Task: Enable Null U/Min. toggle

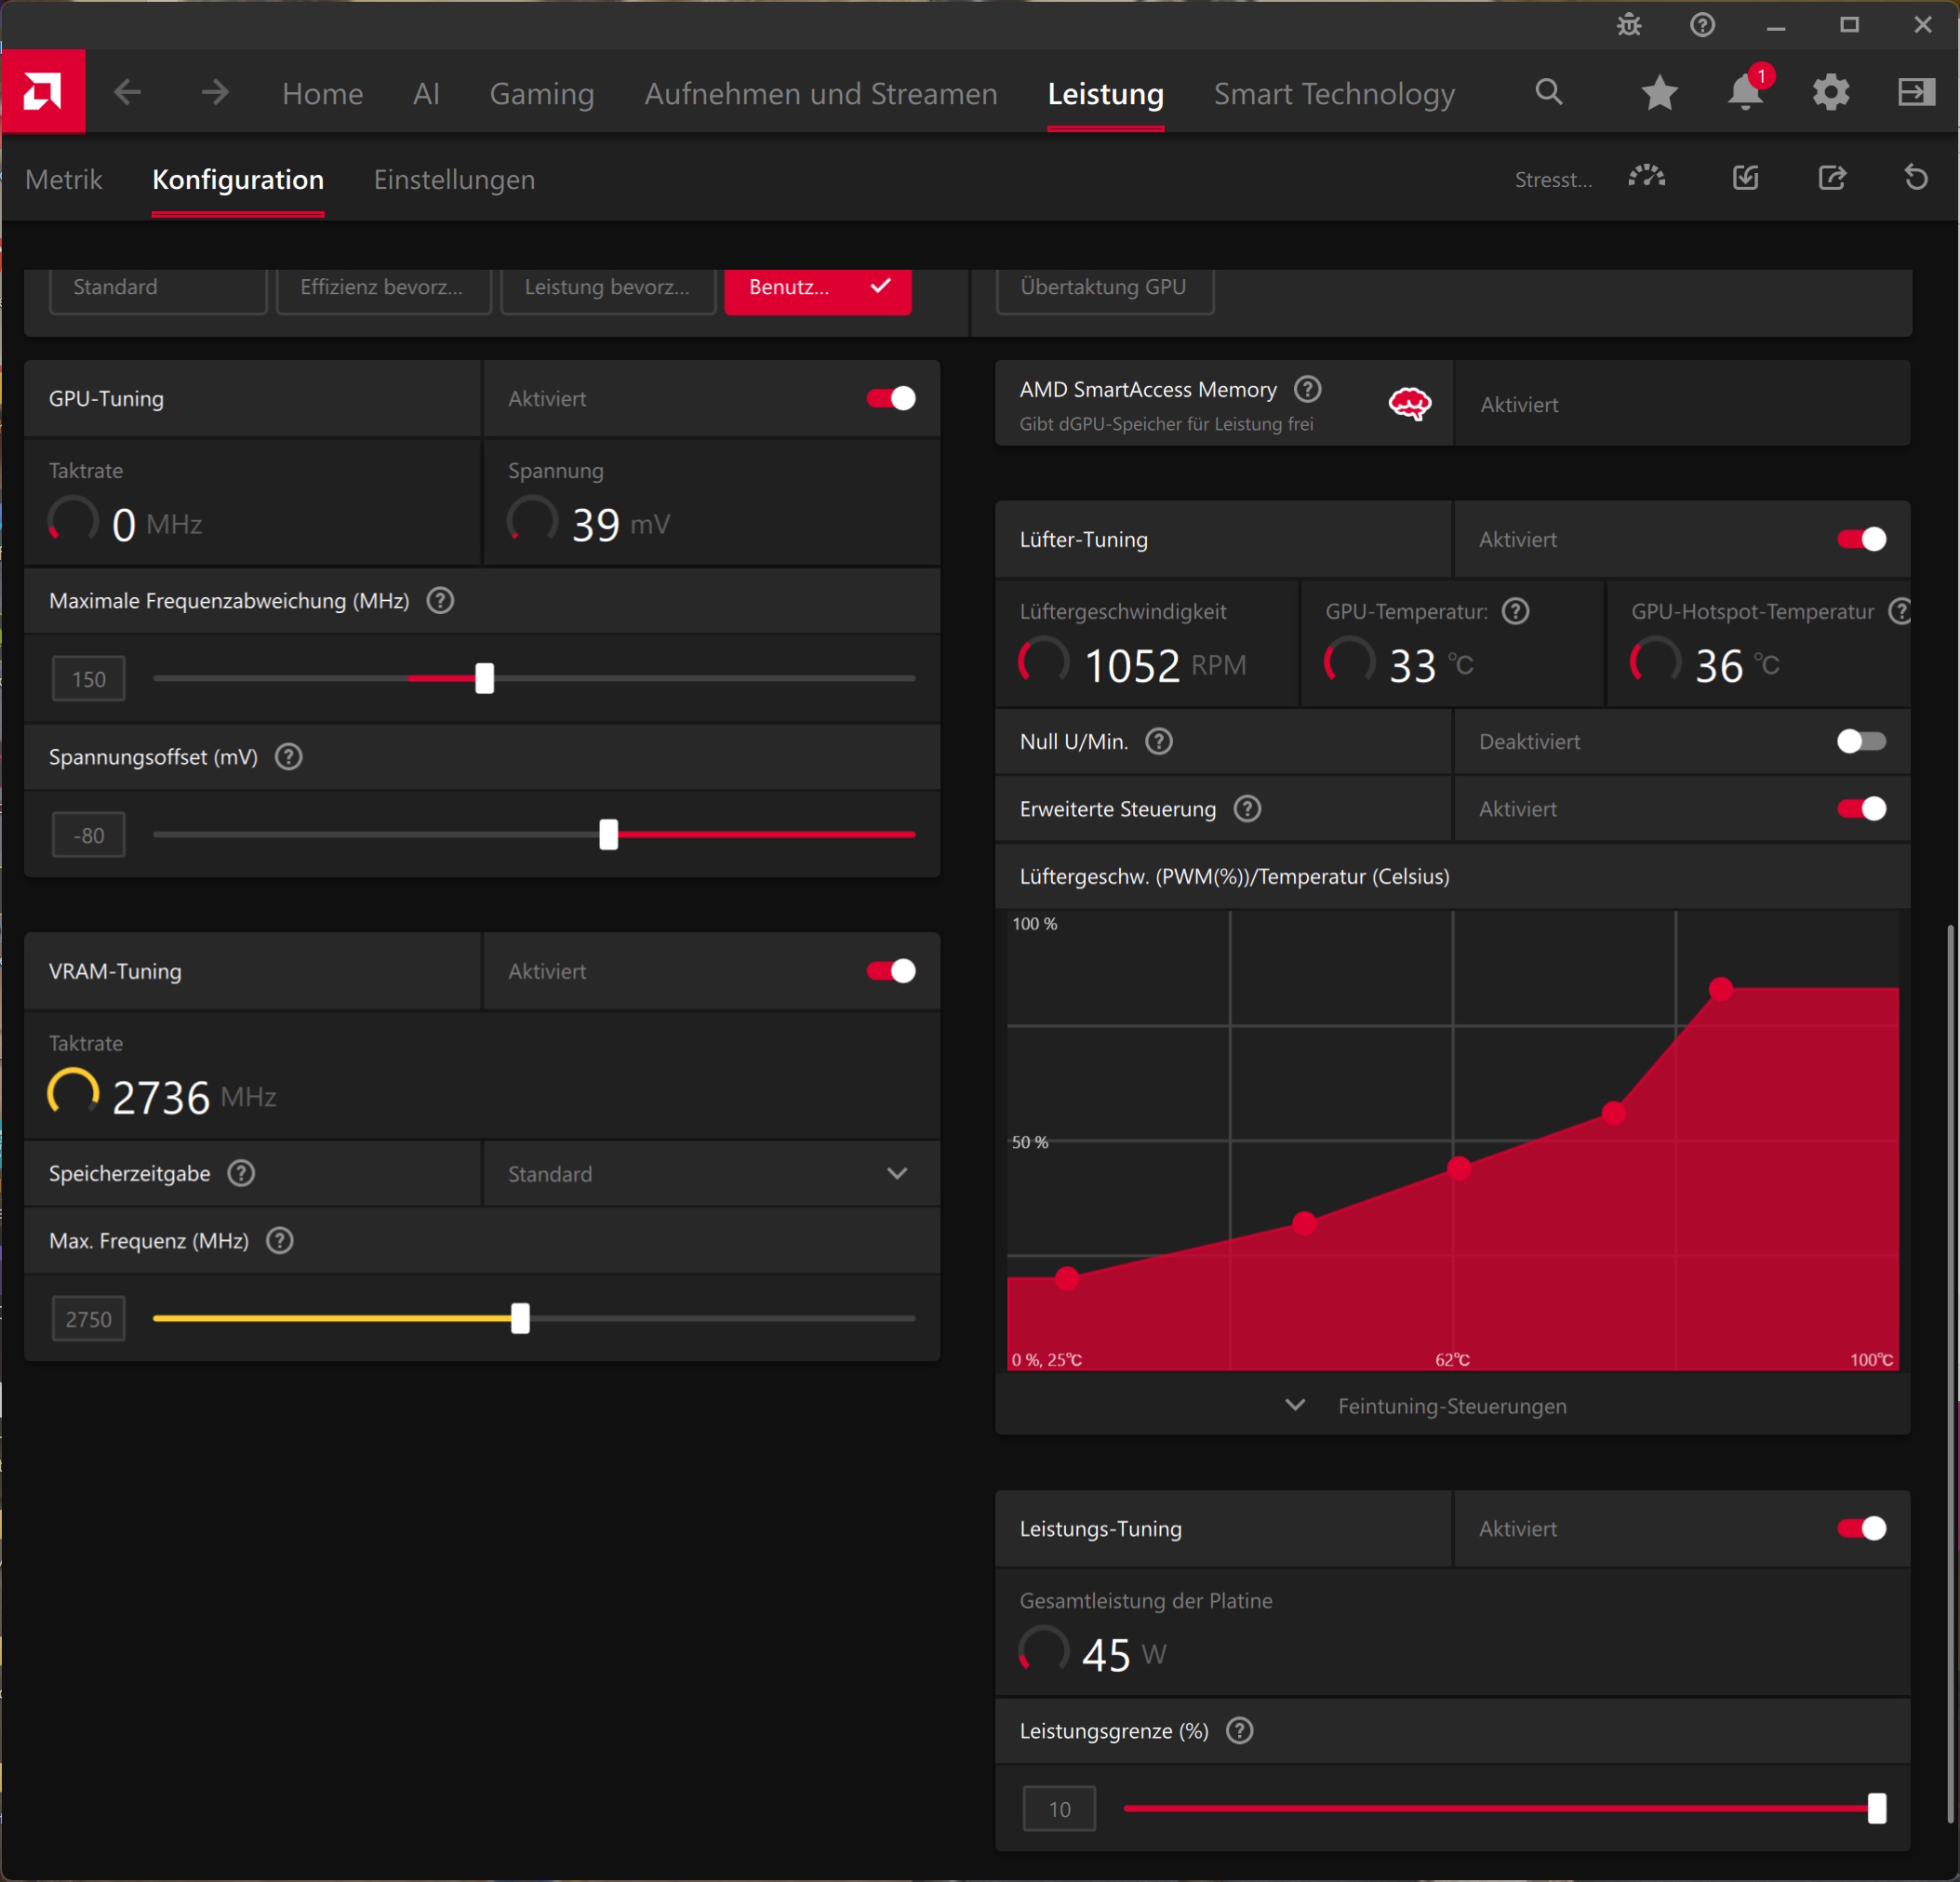Action: [x=1861, y=741]
